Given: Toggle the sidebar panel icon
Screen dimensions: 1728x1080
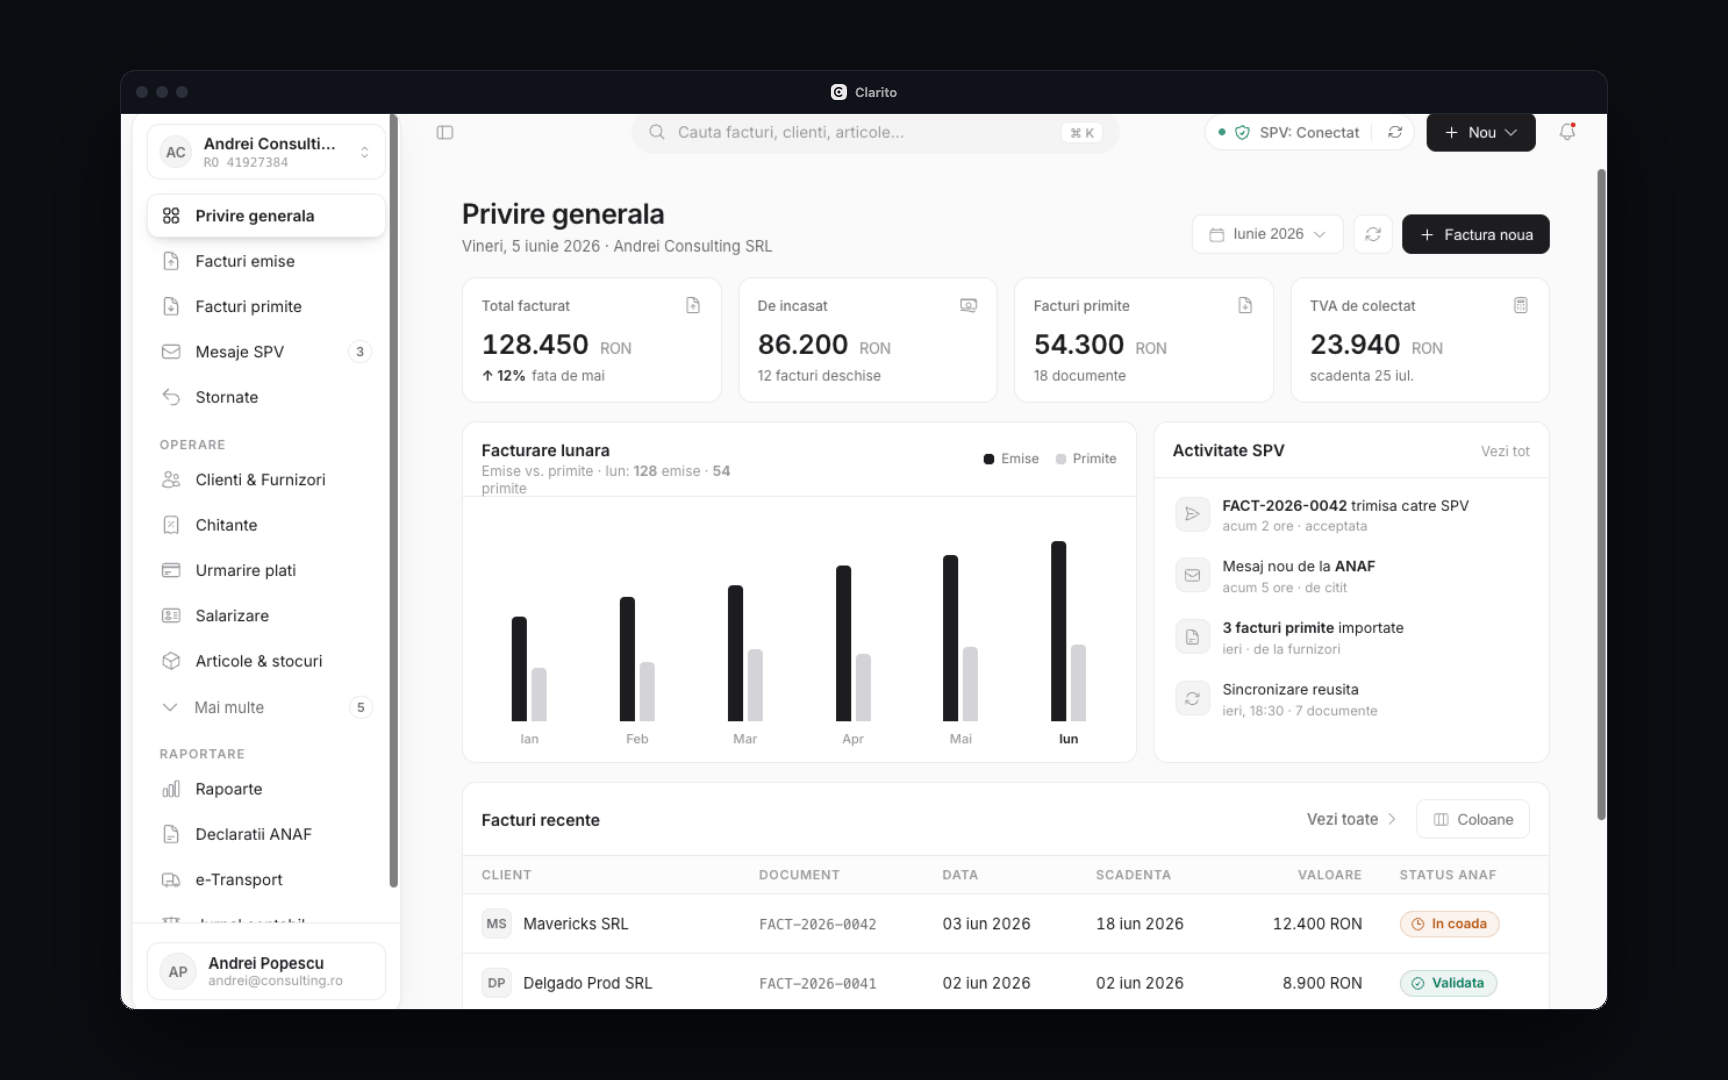Looking at the screenshot, I should [x=445, y=132].
